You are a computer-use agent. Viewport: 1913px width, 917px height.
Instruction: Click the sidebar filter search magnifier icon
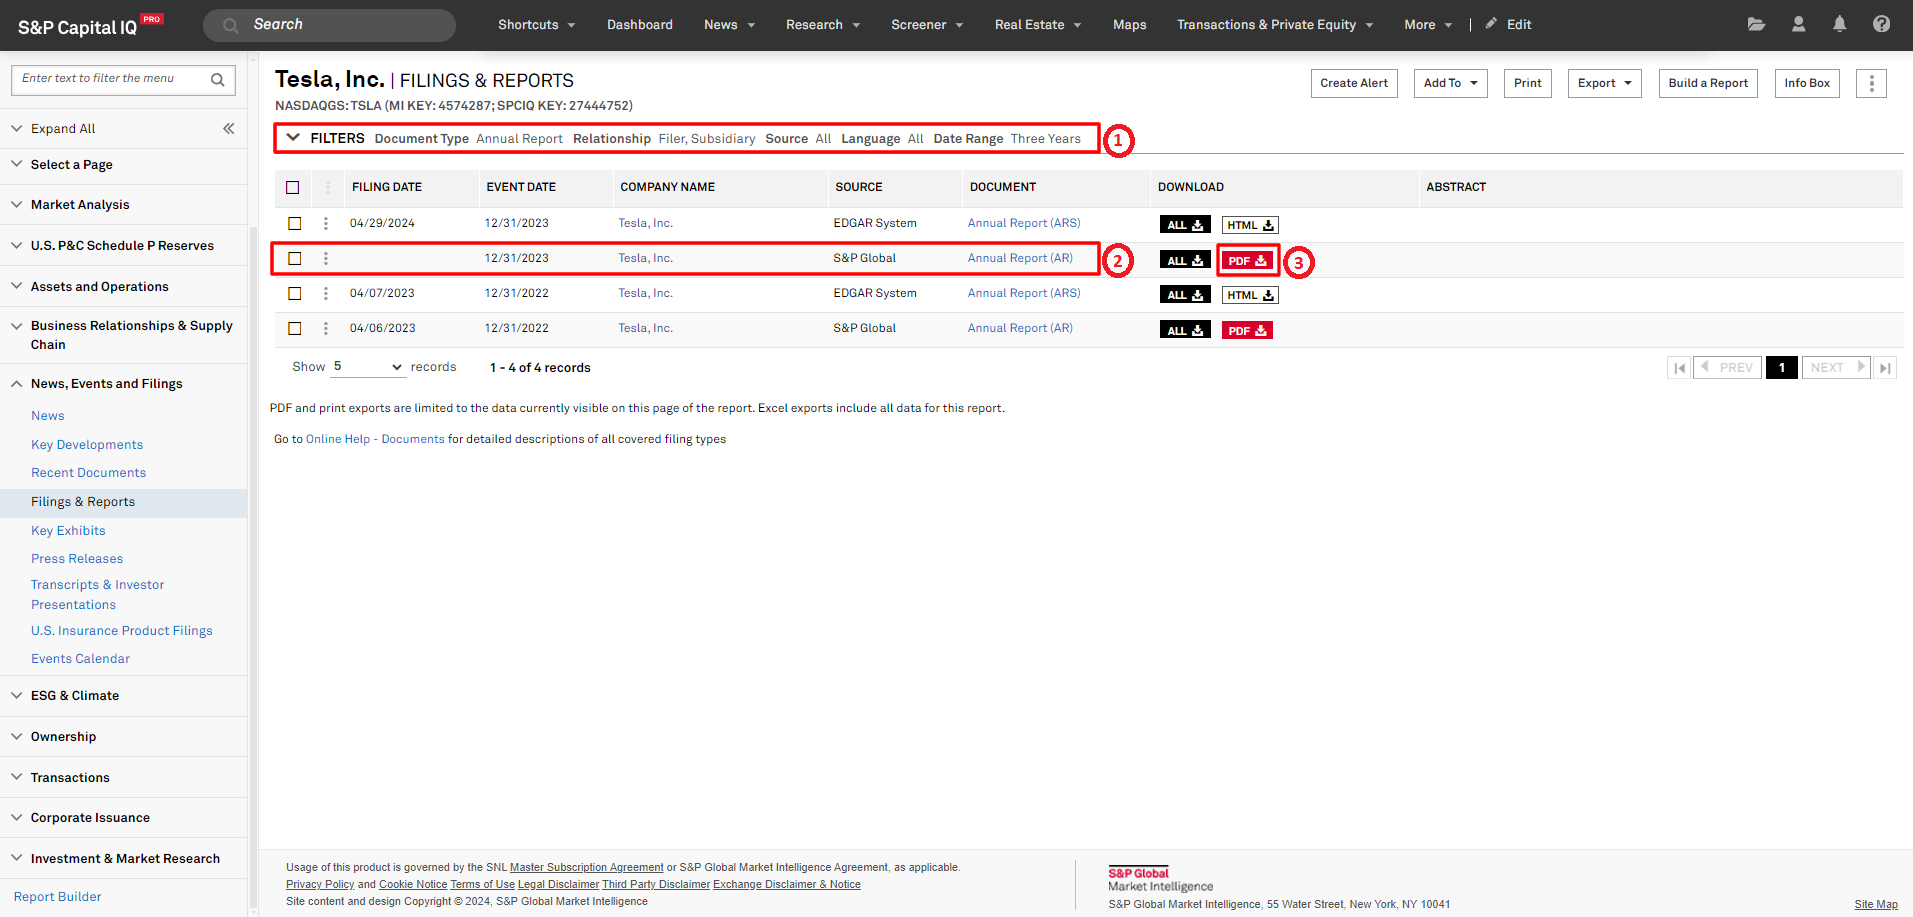point(217,79)
